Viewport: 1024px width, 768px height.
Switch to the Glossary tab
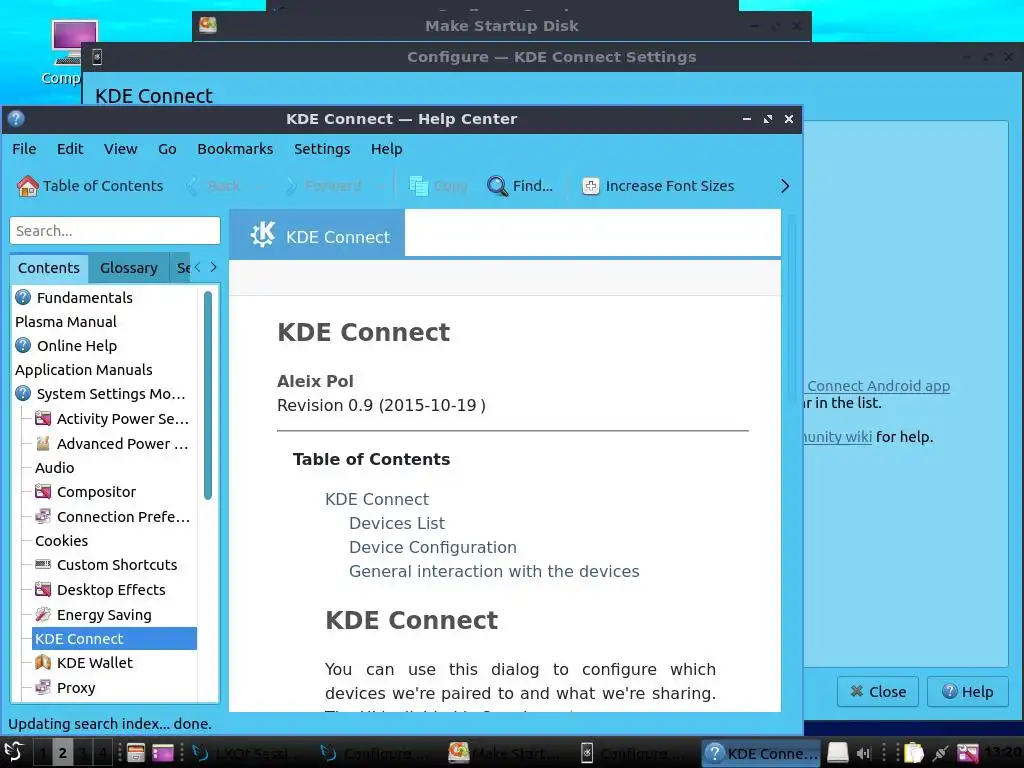pos(129,268)
